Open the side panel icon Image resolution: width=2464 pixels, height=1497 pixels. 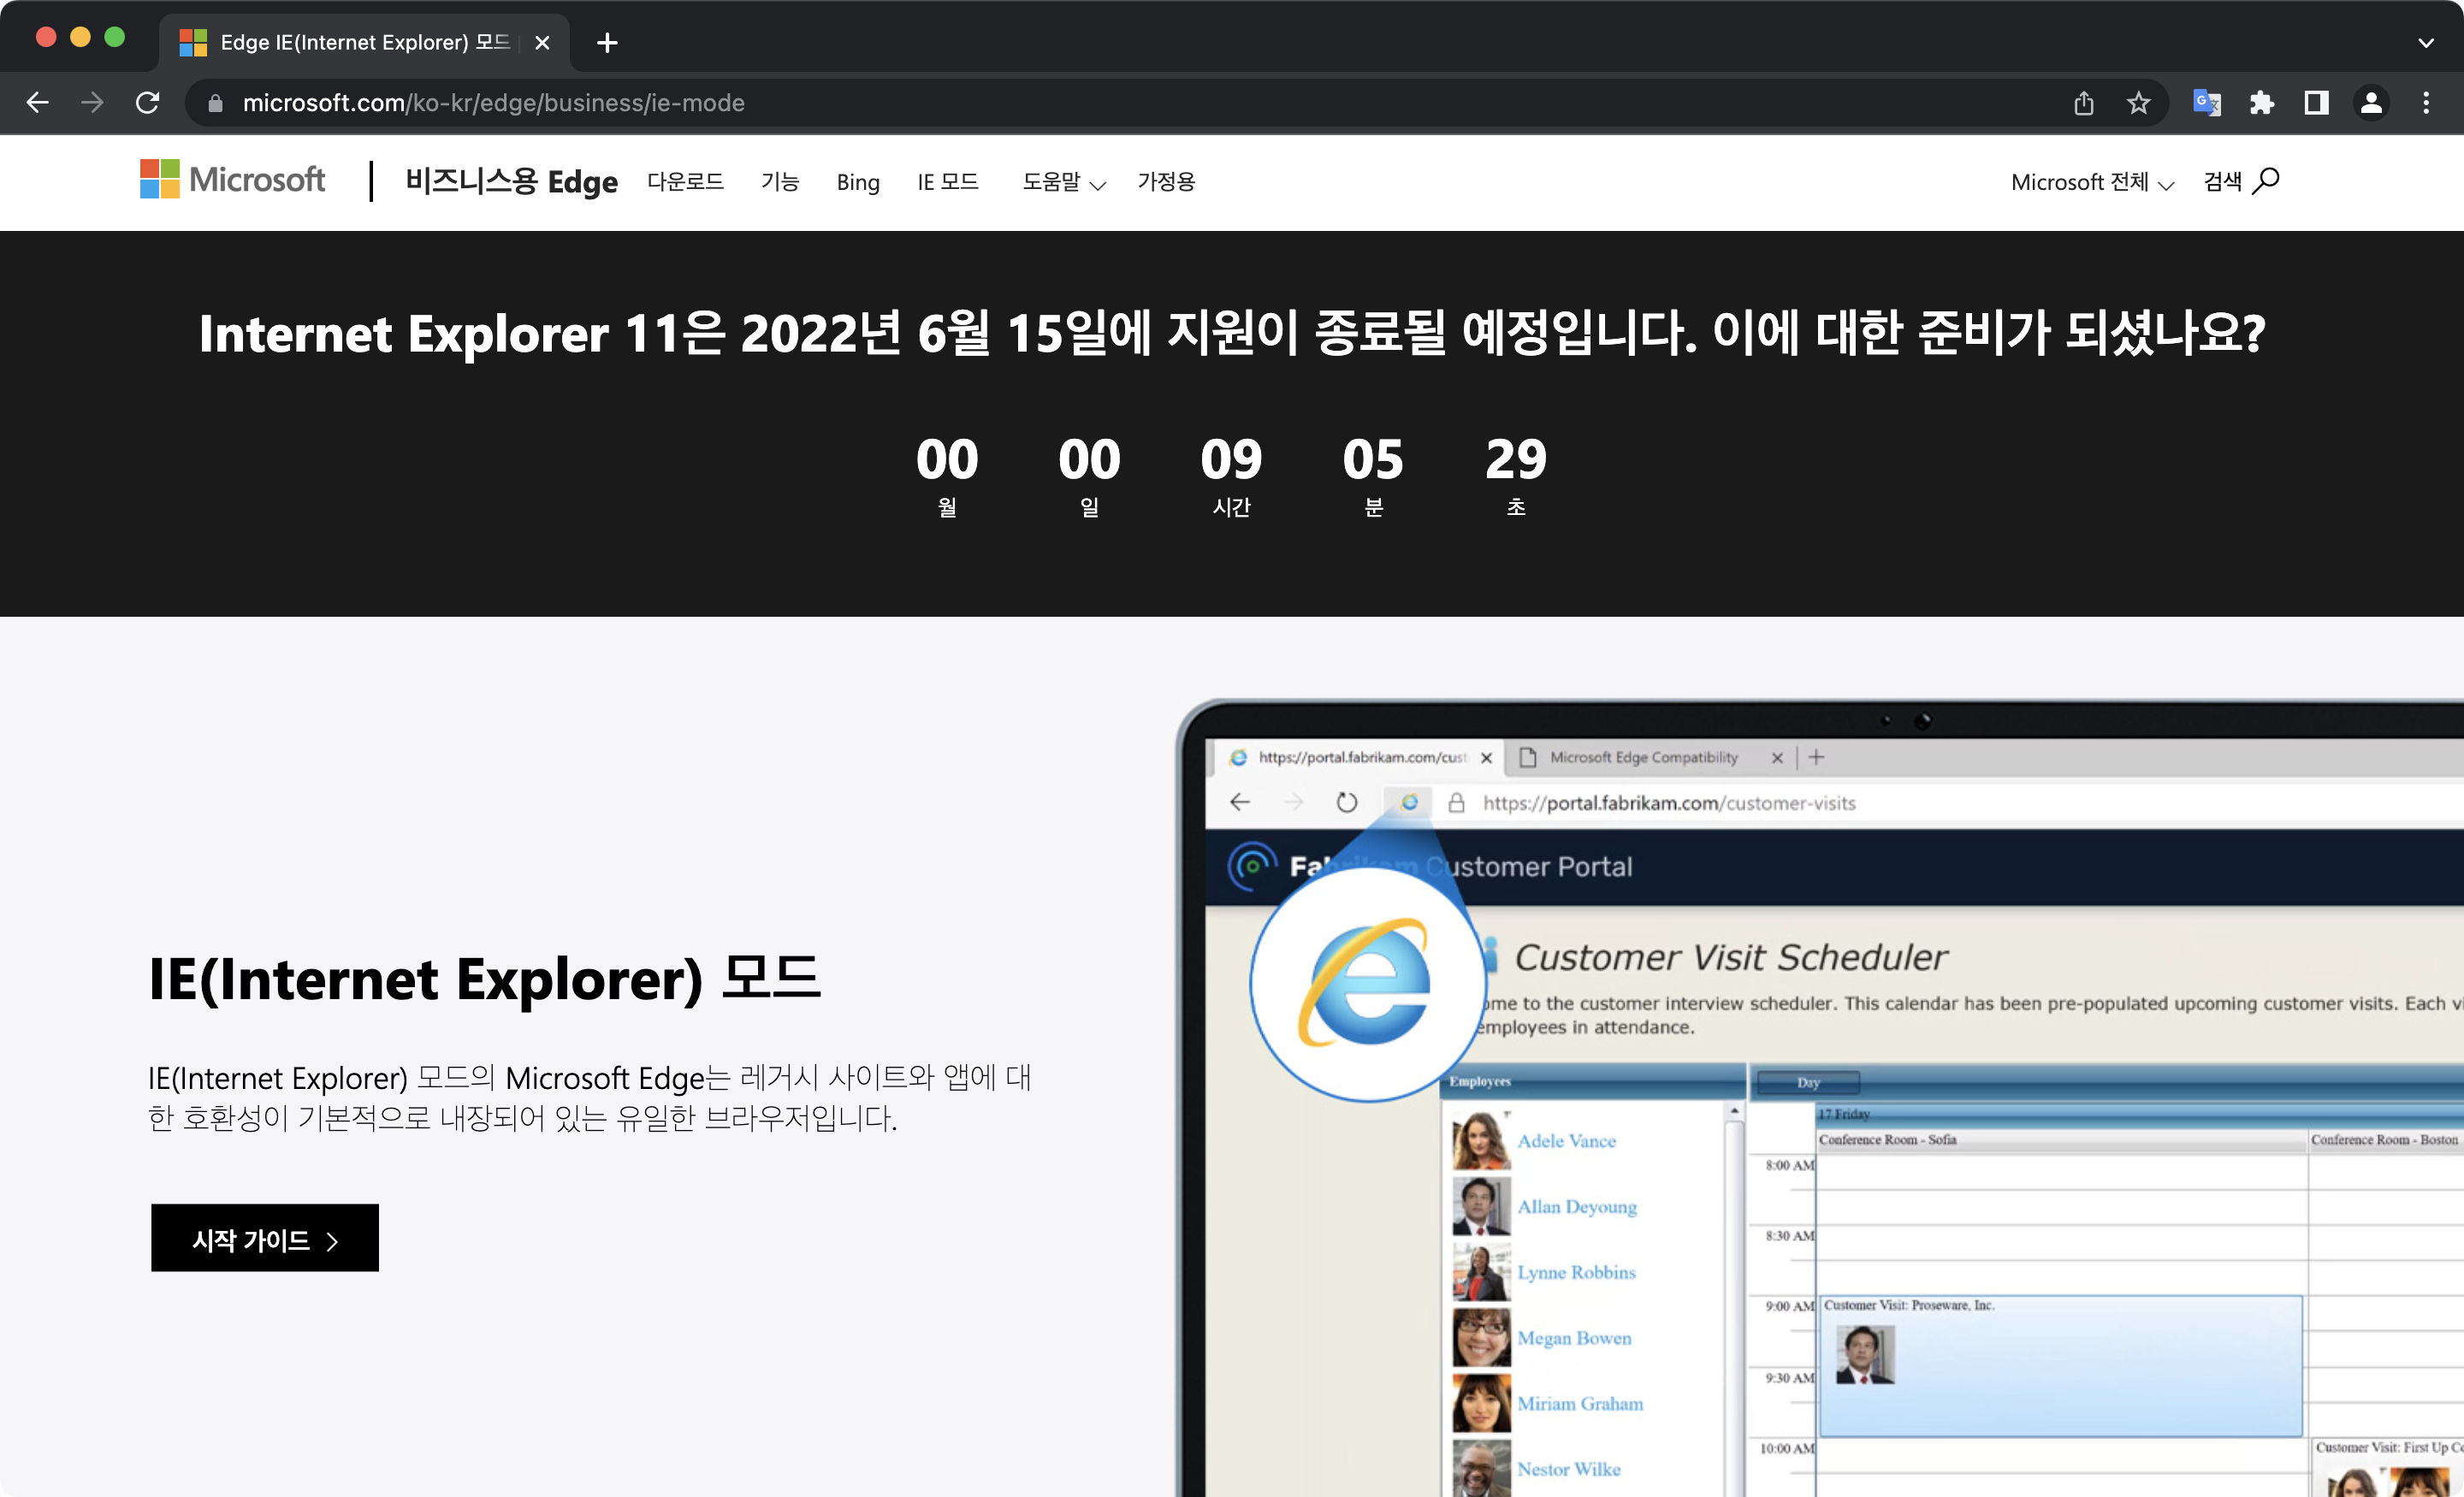click(2317, 102)
